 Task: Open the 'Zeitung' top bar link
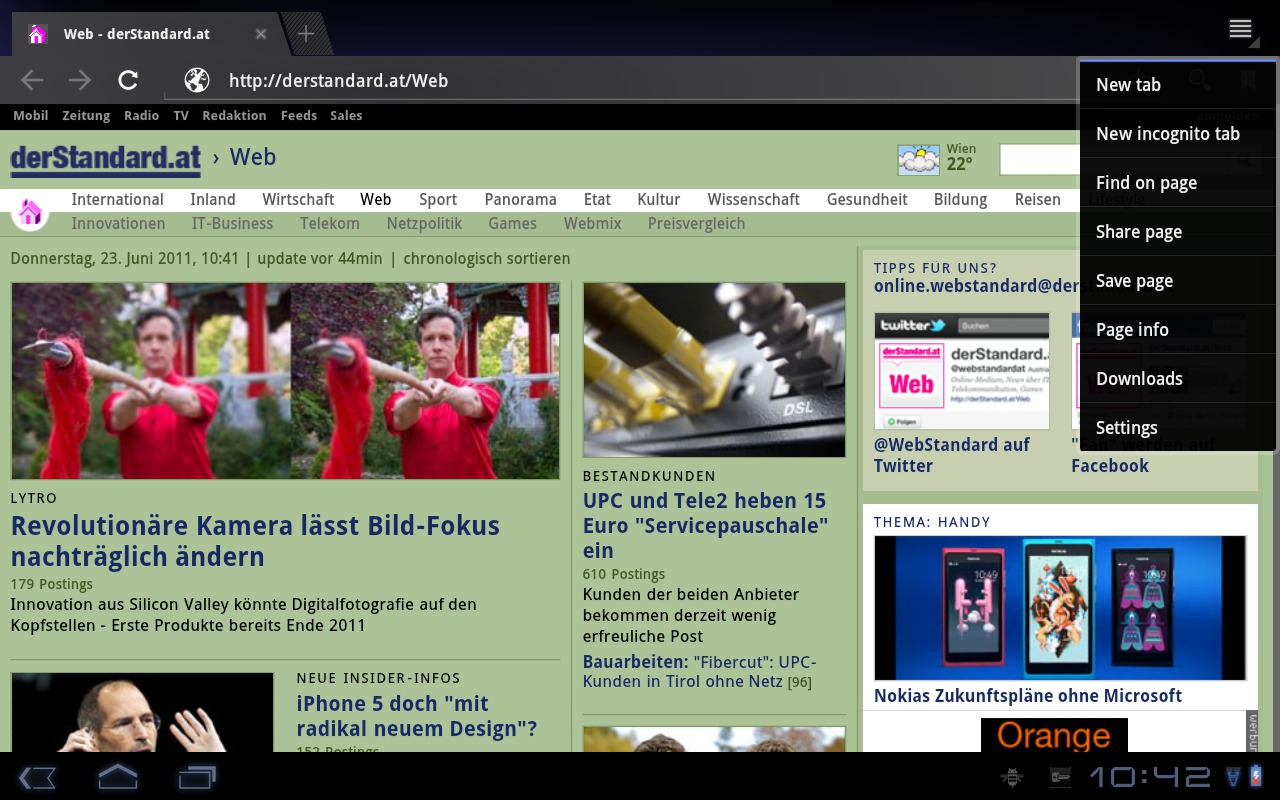86,116
